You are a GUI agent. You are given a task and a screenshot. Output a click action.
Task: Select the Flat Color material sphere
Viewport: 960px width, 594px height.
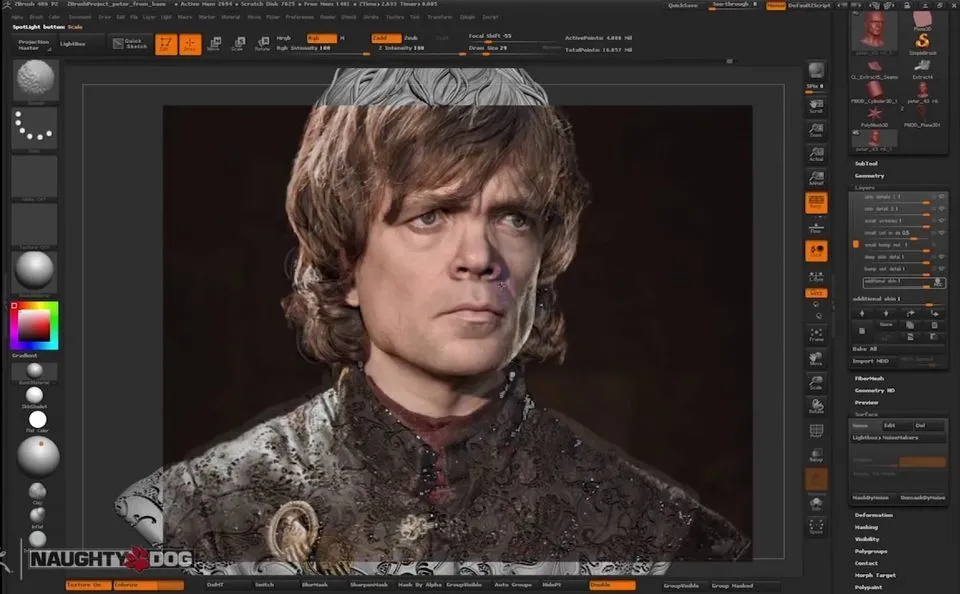[37, 420]
